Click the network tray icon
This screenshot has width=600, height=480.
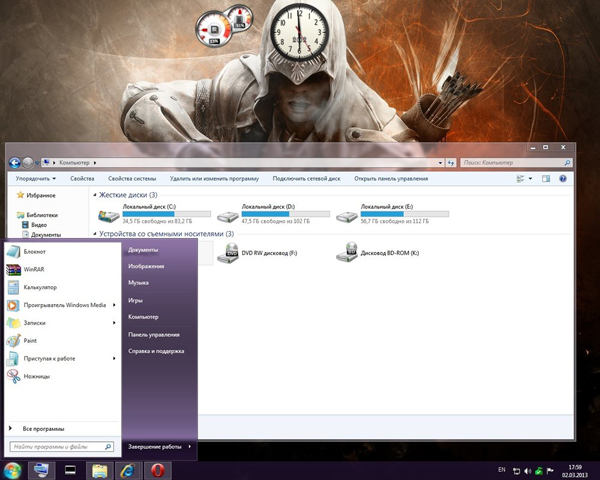[x=516, y=471]
